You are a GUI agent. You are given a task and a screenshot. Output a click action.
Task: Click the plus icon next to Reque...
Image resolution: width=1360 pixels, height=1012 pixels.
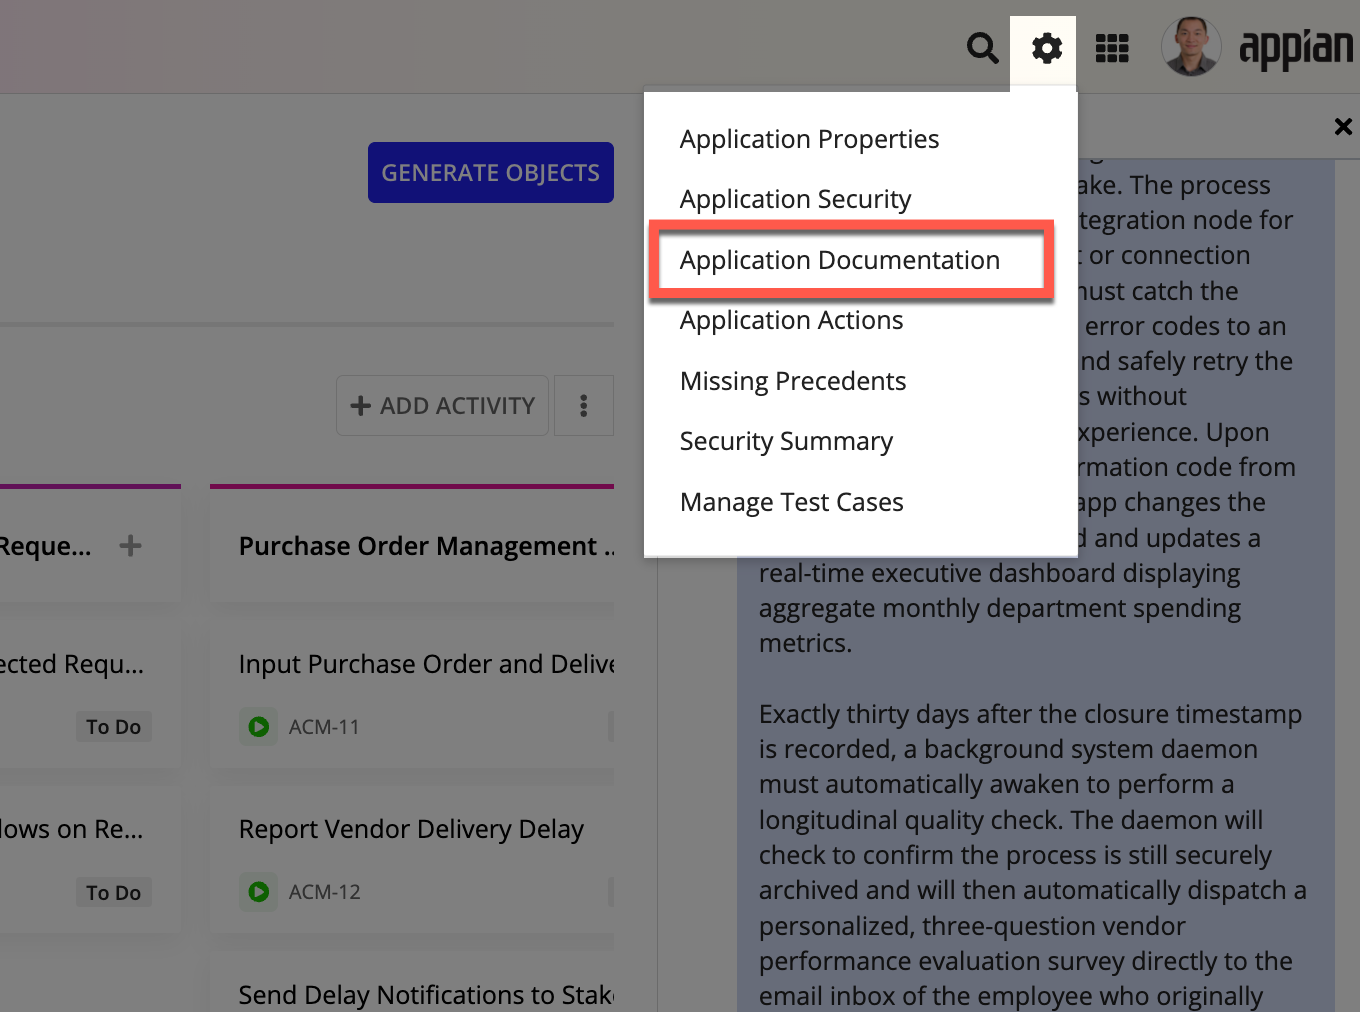coord(130,545)
